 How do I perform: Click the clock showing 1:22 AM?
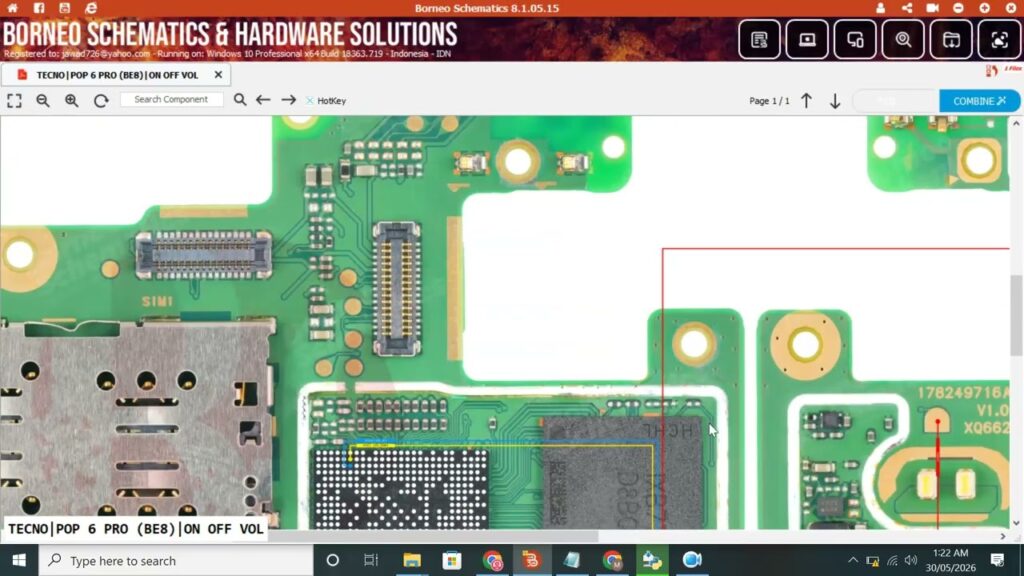(950, 553)
